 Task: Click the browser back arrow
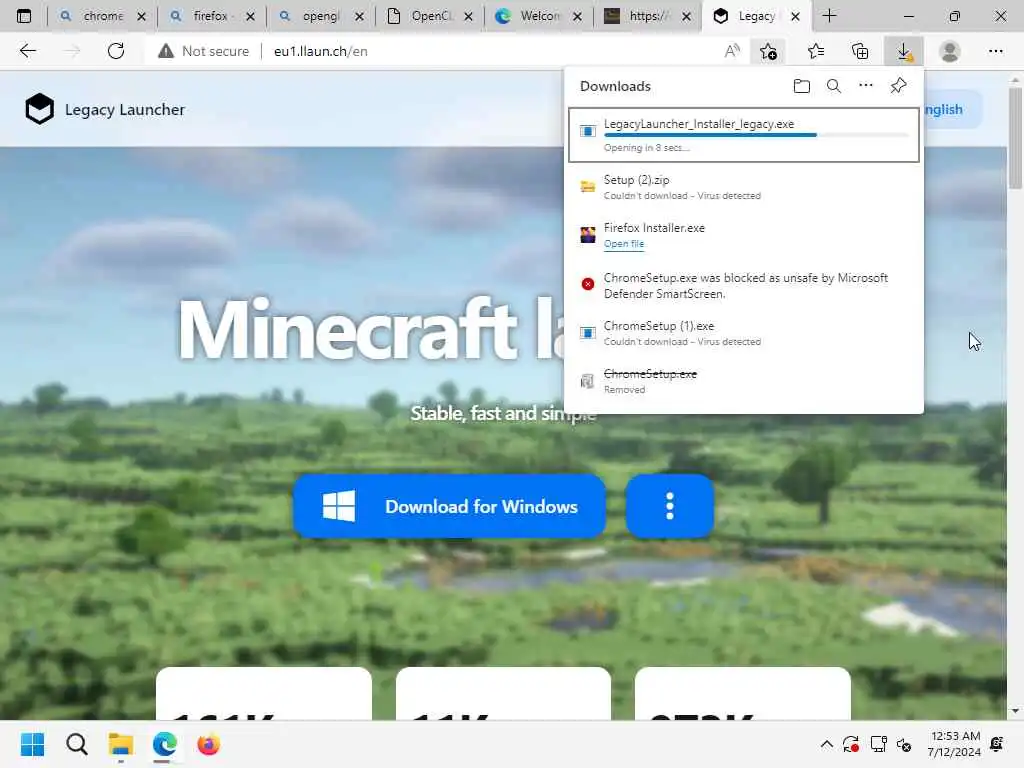click(x=27, y=51)
